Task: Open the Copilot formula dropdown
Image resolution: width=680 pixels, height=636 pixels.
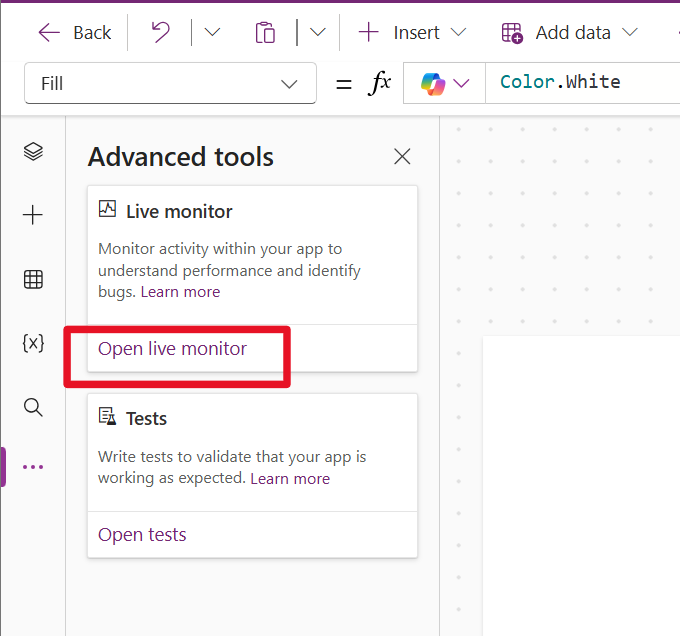Action: [444, 83]
